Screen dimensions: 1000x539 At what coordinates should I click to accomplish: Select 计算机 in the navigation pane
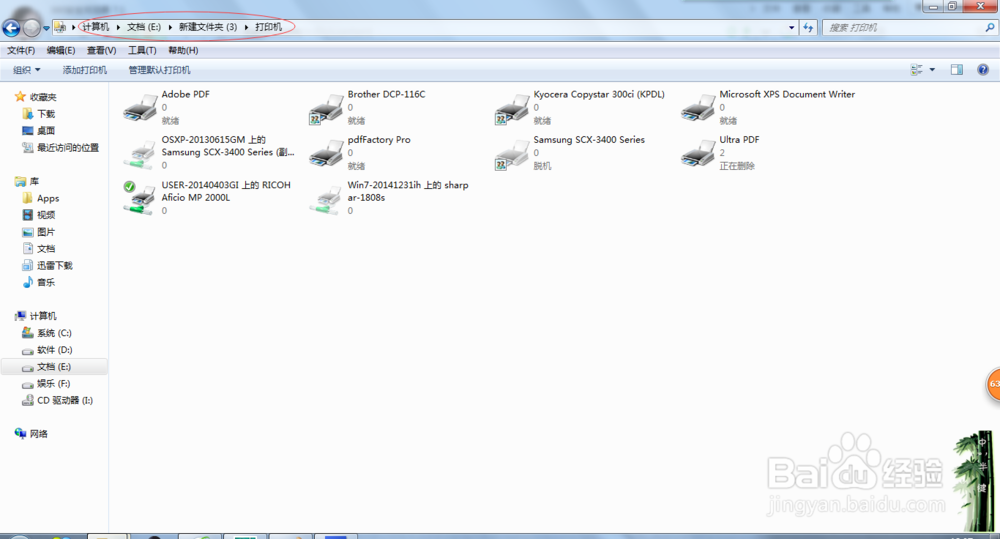(x=36, y=316)
